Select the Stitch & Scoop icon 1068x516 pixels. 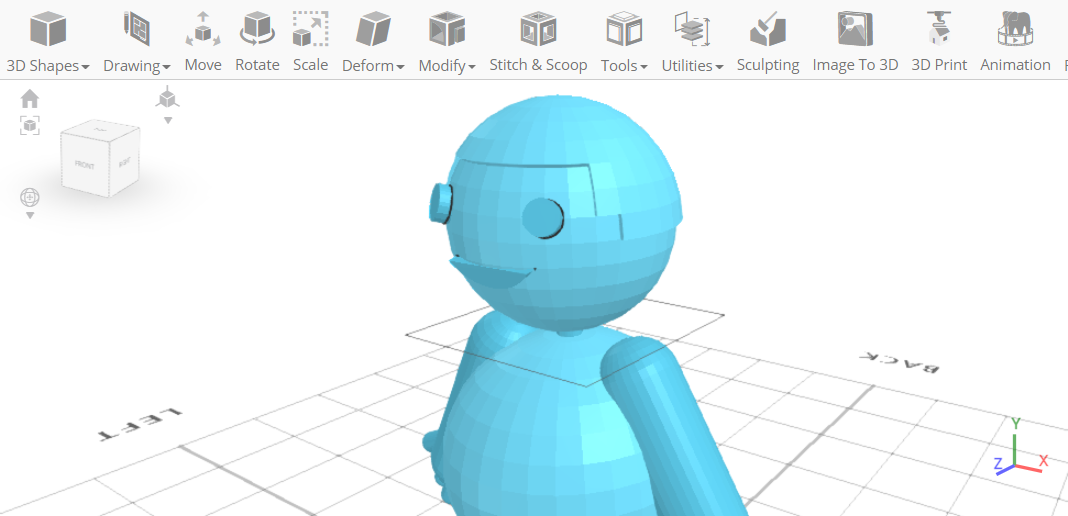coord(538,29)
